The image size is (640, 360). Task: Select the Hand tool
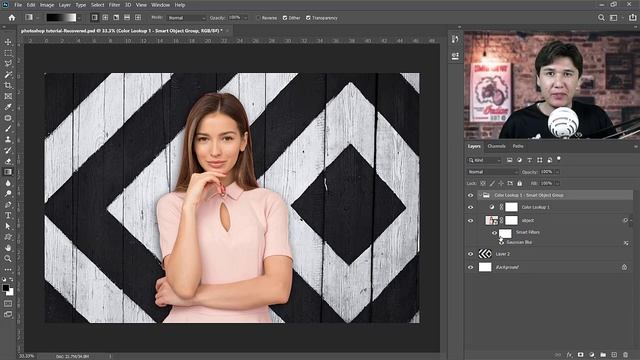point(8,248)
